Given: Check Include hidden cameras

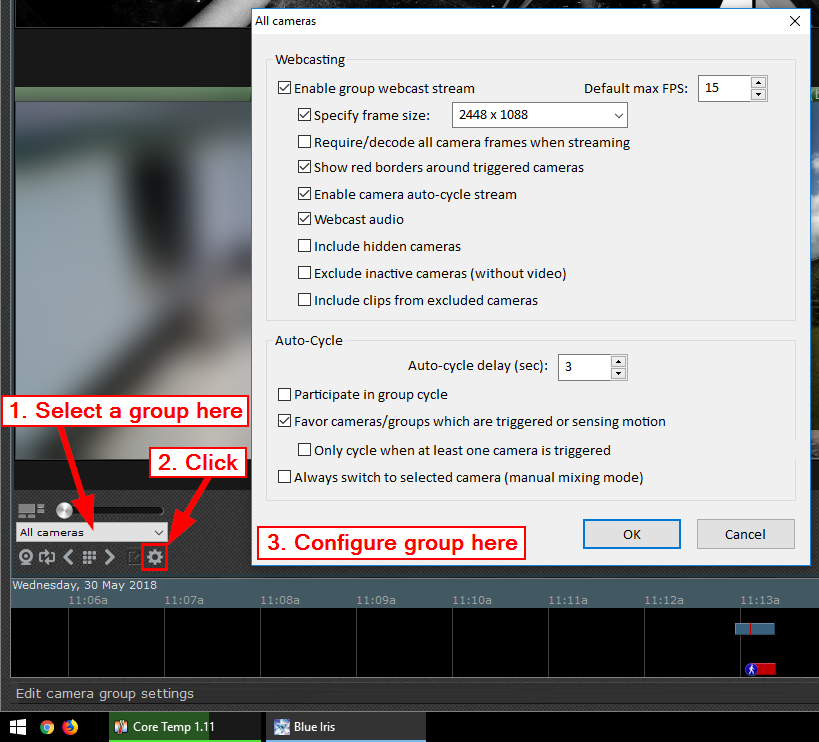Looking at the screenshot, I should pos(304,245).
